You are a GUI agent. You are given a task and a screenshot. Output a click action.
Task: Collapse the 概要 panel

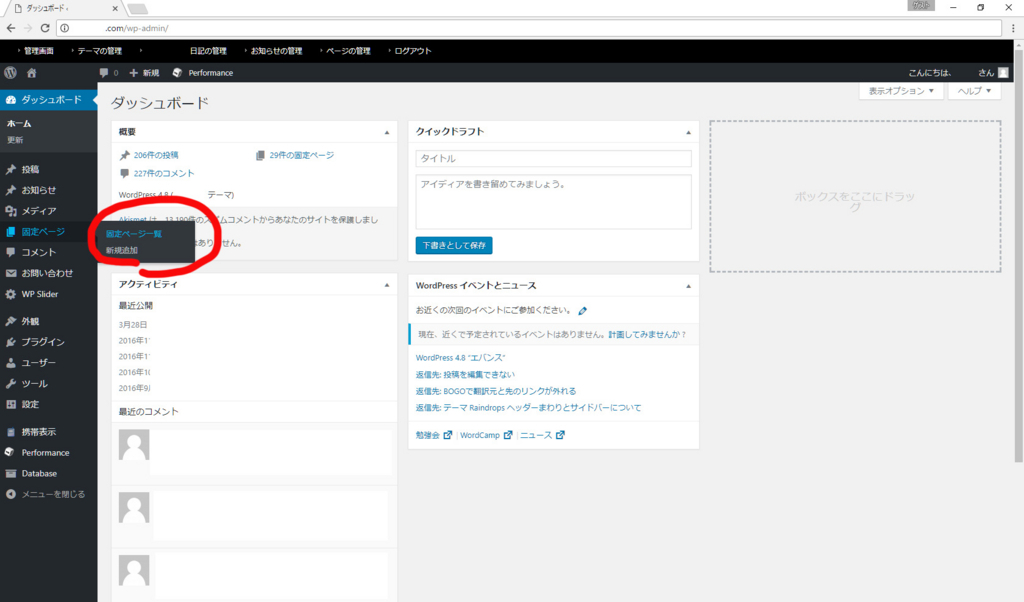coord(387,133)
